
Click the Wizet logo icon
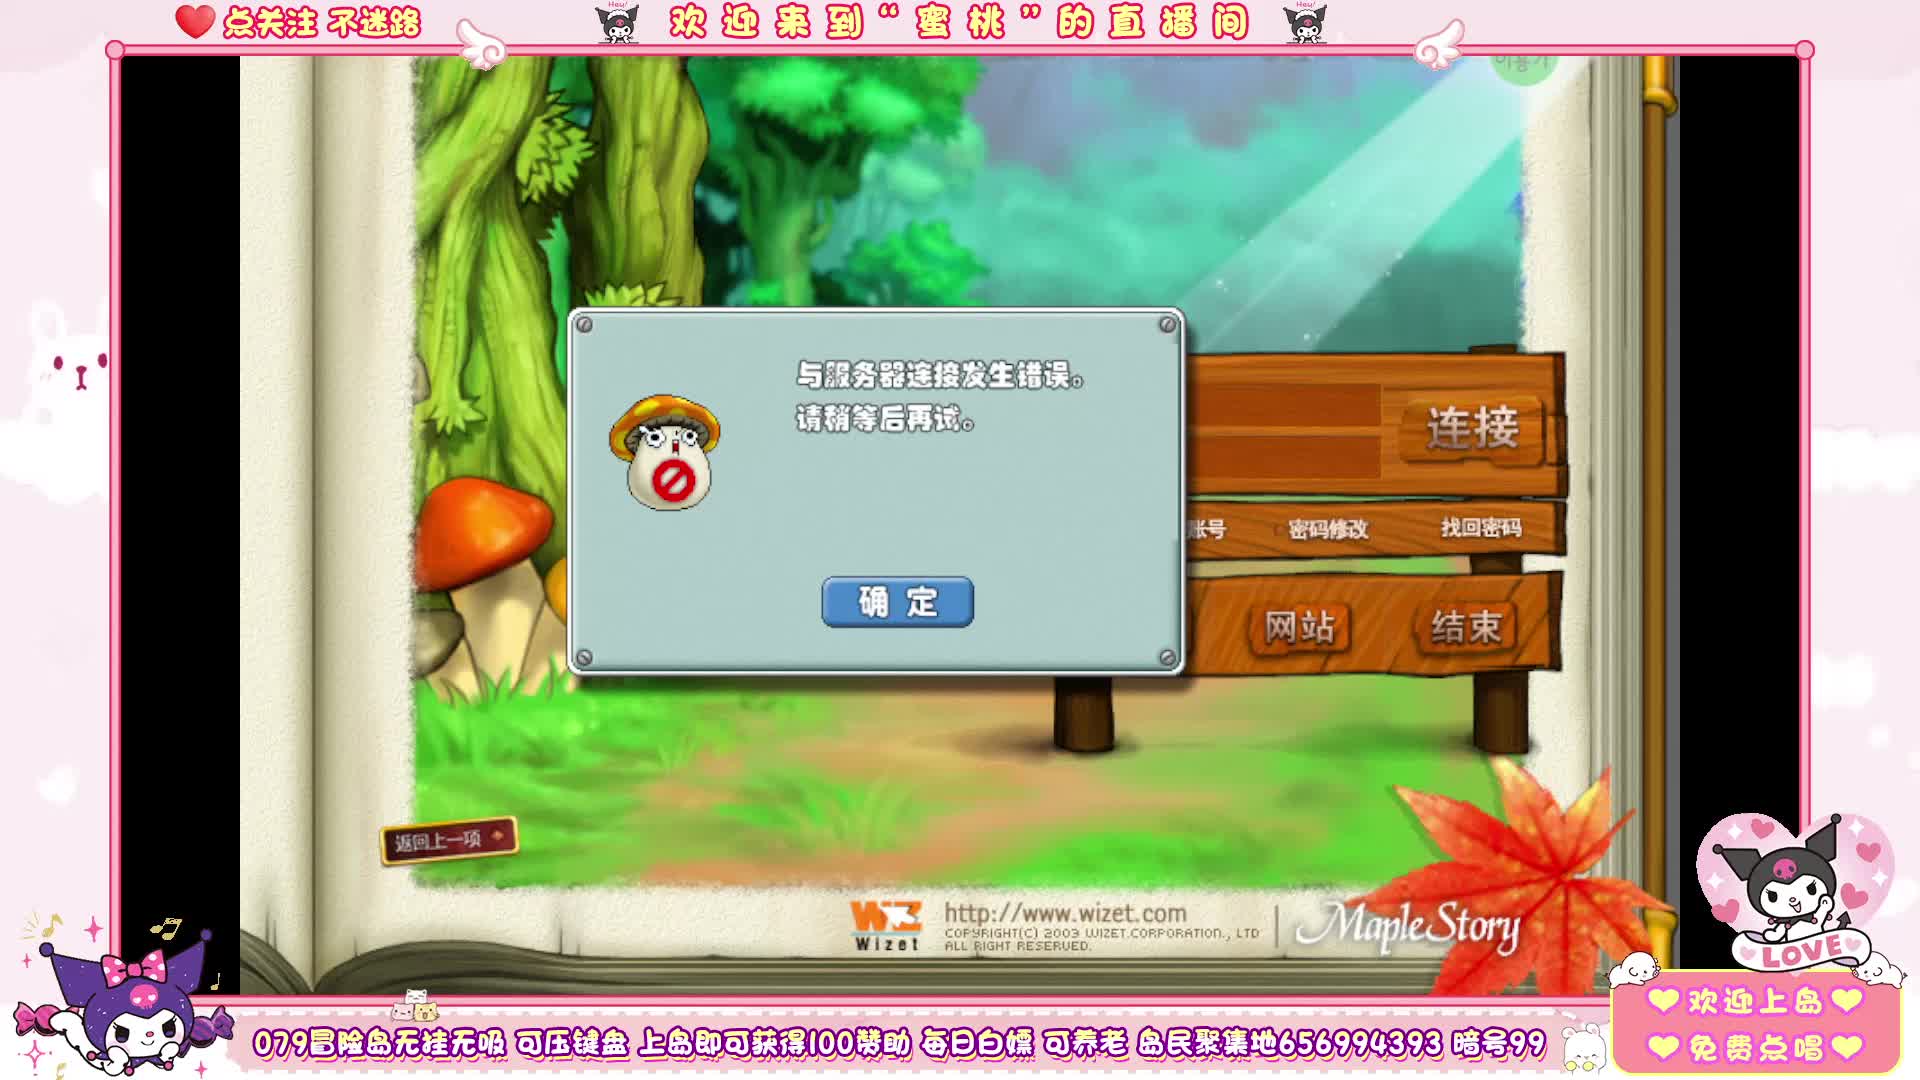[885, 926]
